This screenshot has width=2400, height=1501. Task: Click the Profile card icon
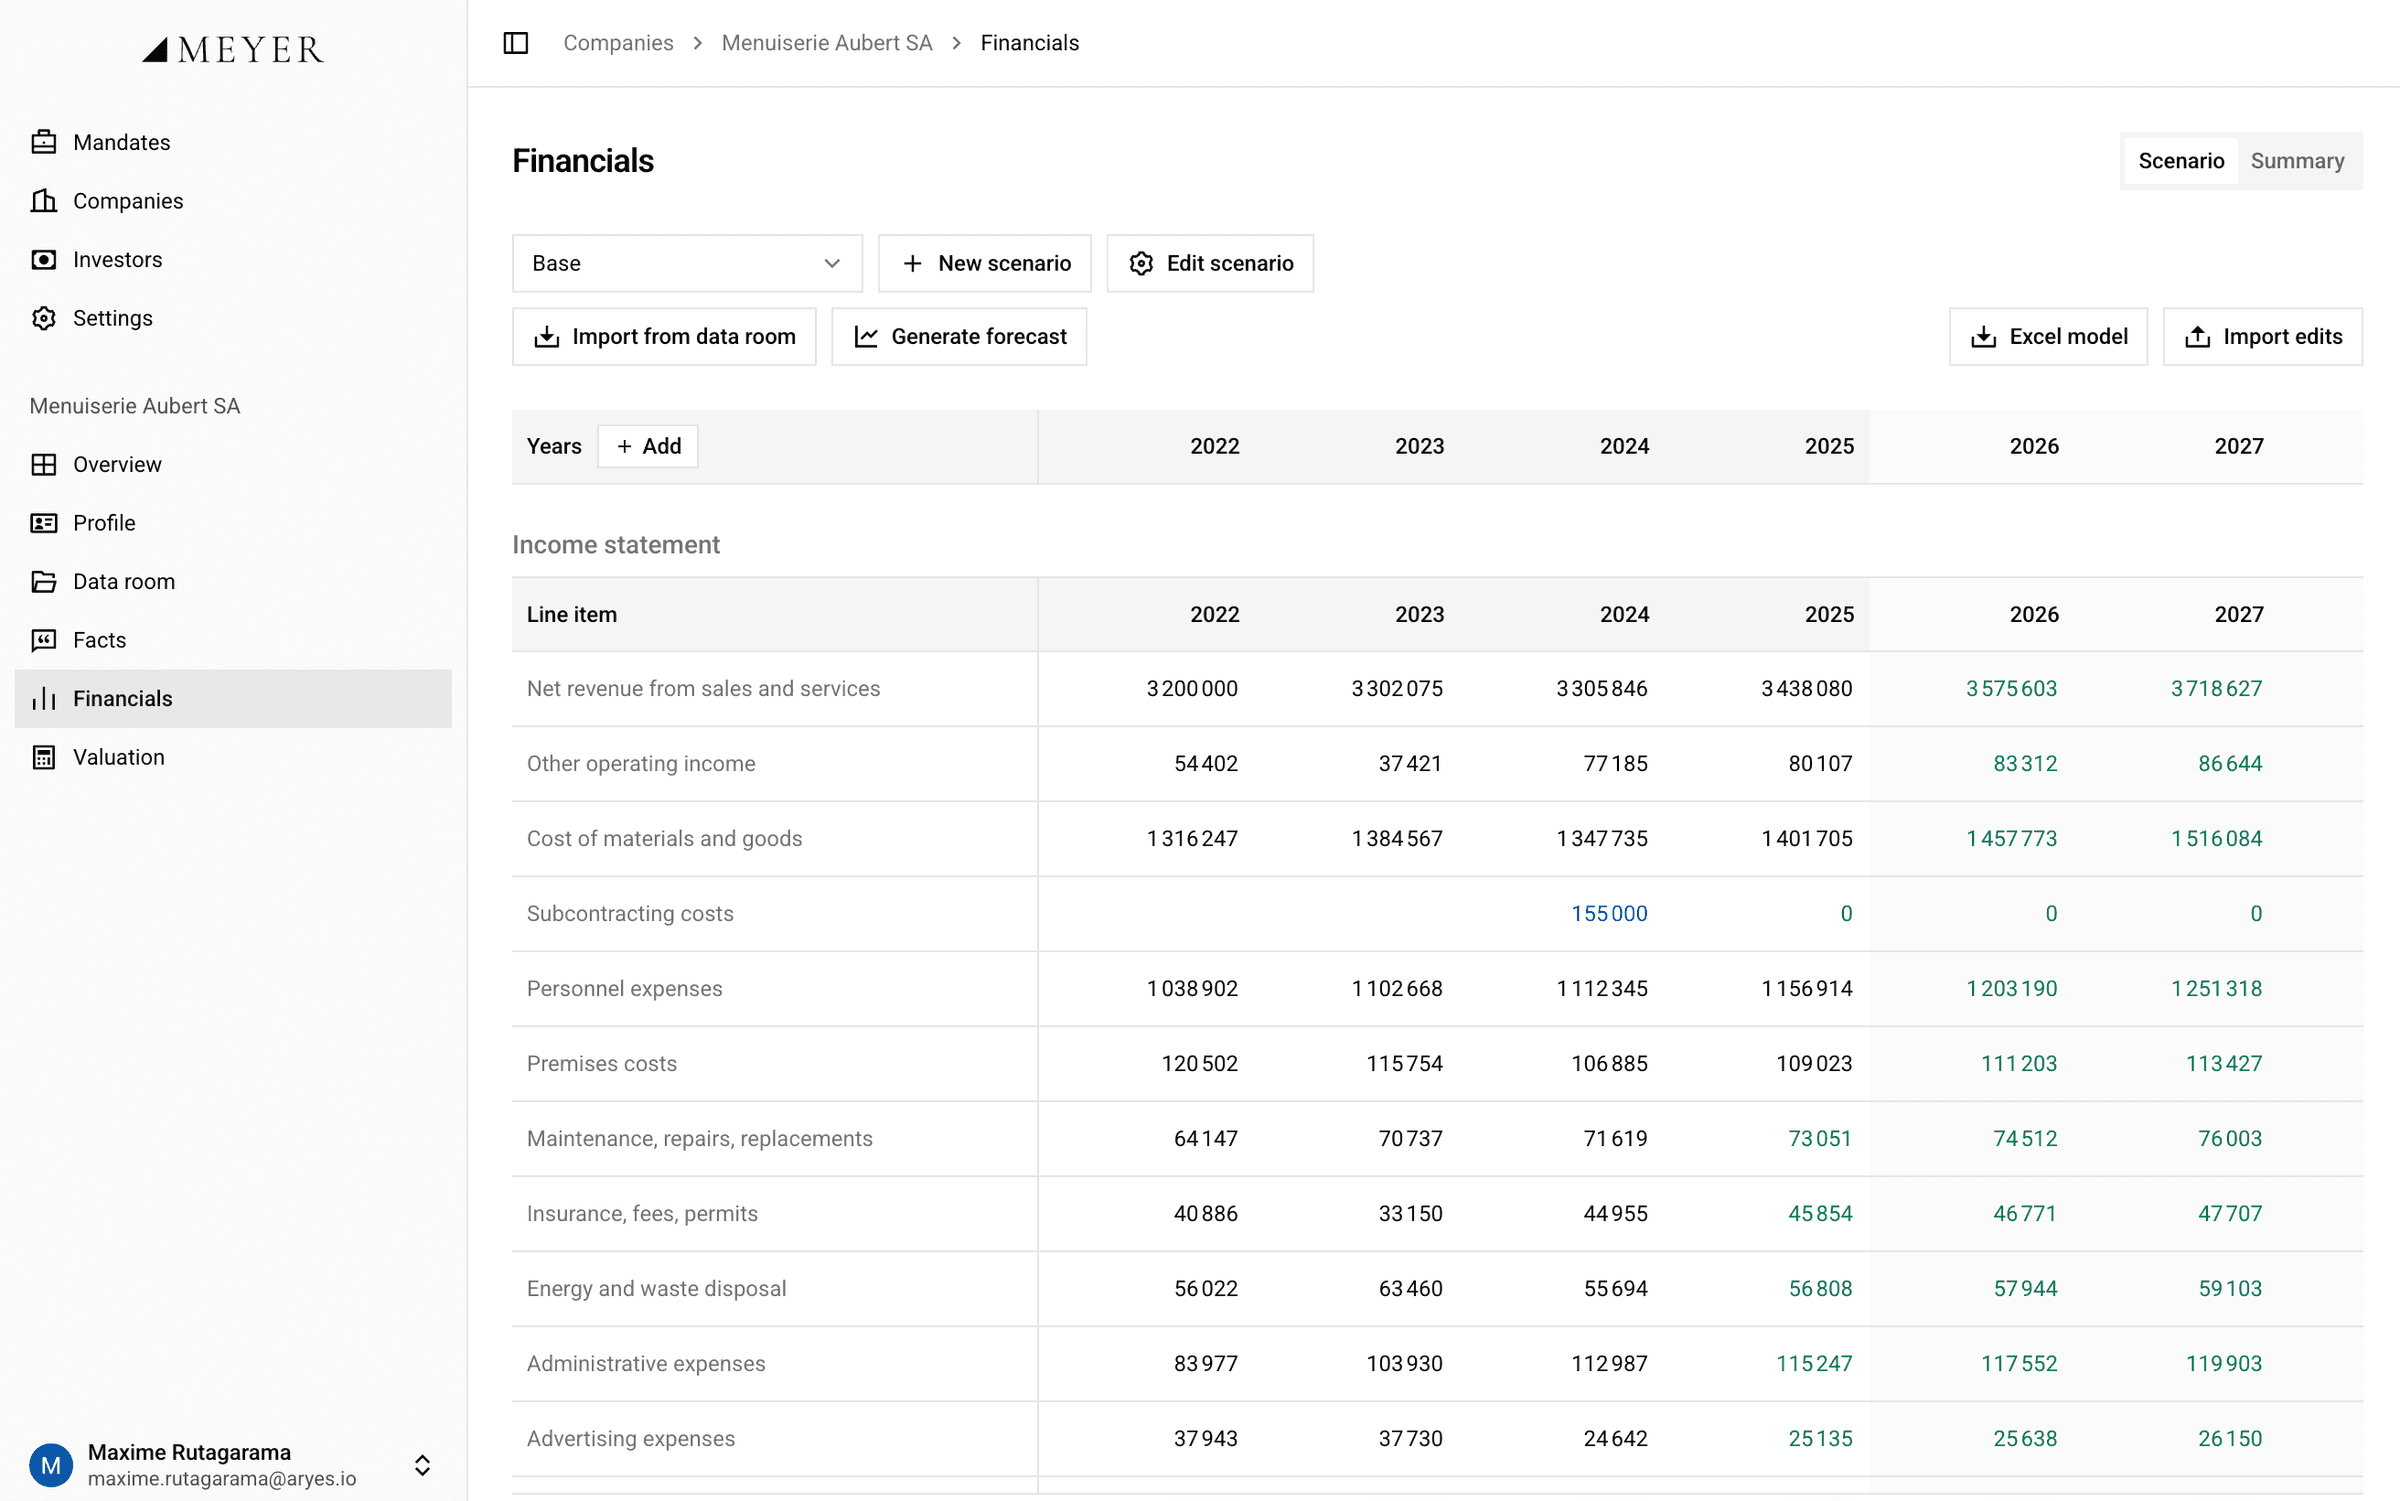point(44,523)
